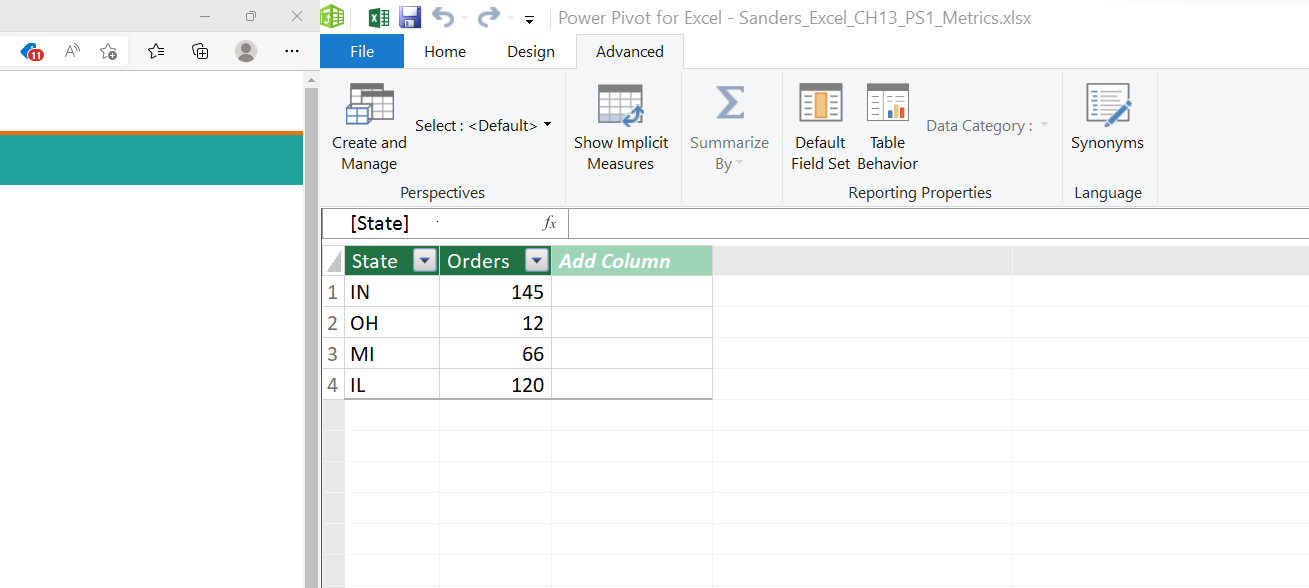Open the undo history dropdown arrow

464,19
